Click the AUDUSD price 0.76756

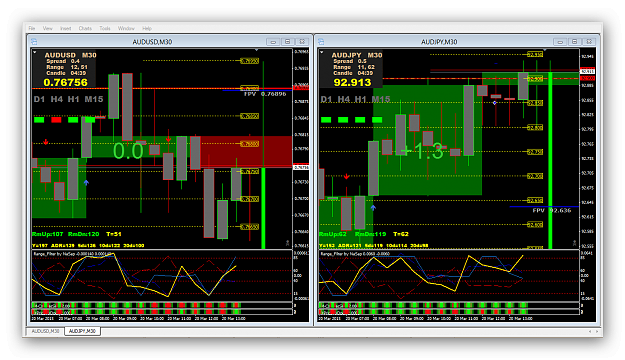pos(65,83)
